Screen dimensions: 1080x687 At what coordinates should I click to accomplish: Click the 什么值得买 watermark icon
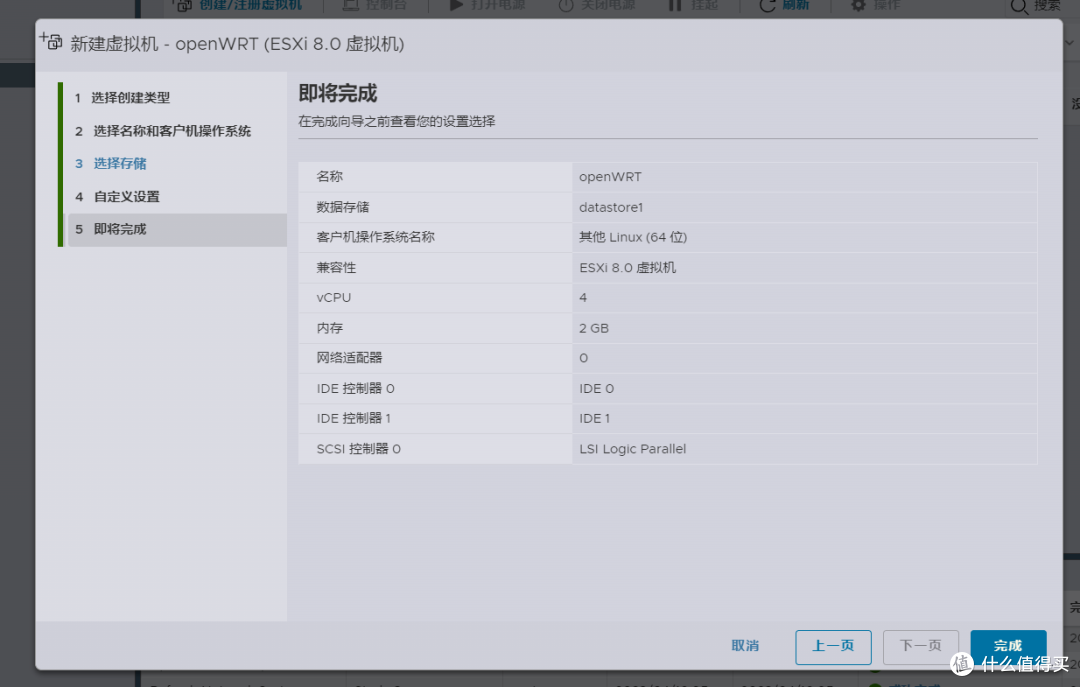963,662
